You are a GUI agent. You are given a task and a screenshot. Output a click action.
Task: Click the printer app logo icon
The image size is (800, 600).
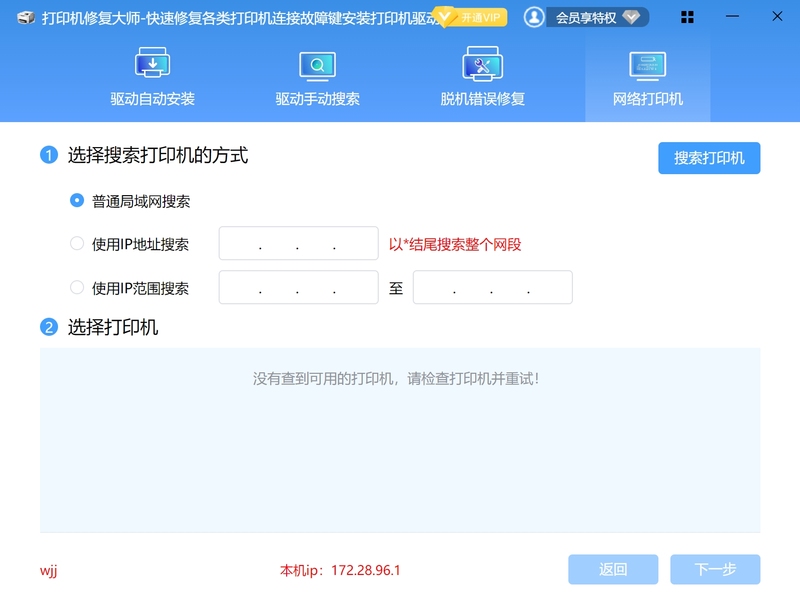(x=26, y=18)
